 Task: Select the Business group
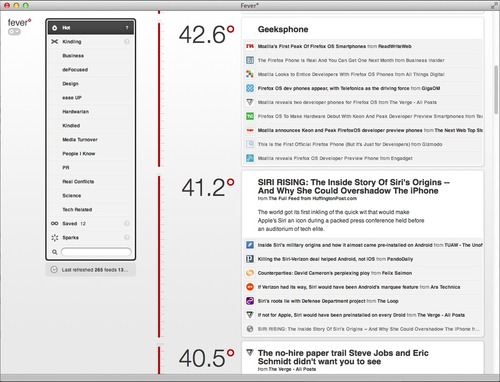(x=91, y=56)
